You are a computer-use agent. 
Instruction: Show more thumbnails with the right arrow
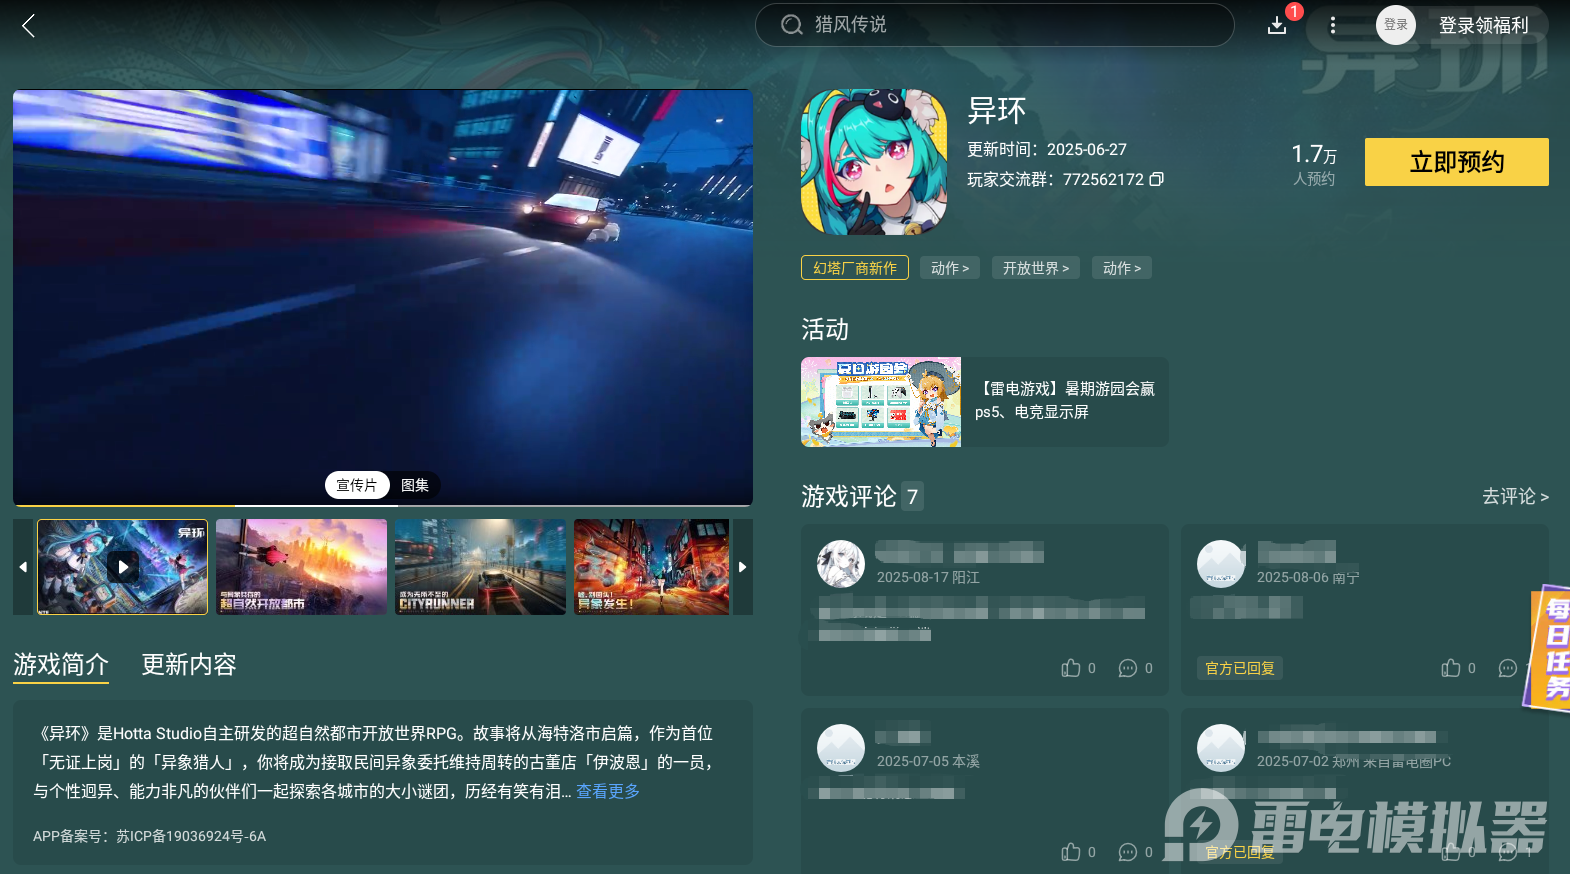click(x=742, y=567)
